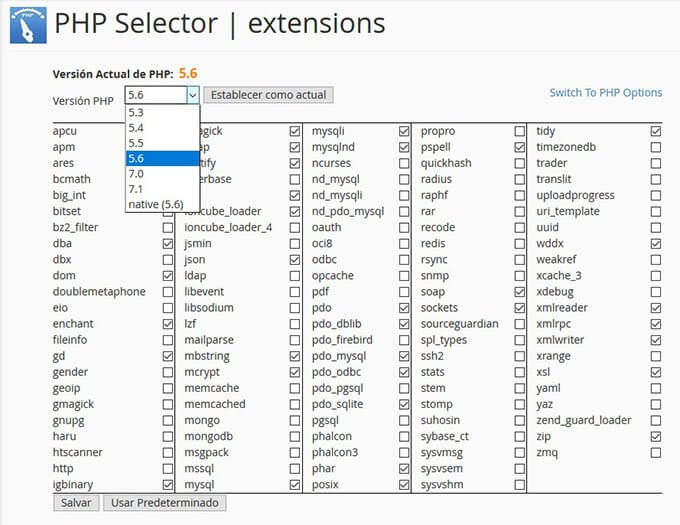680x525 pixels.
Task: Enable the opcache extension checkbox
Action: click(x=404, y=276)
